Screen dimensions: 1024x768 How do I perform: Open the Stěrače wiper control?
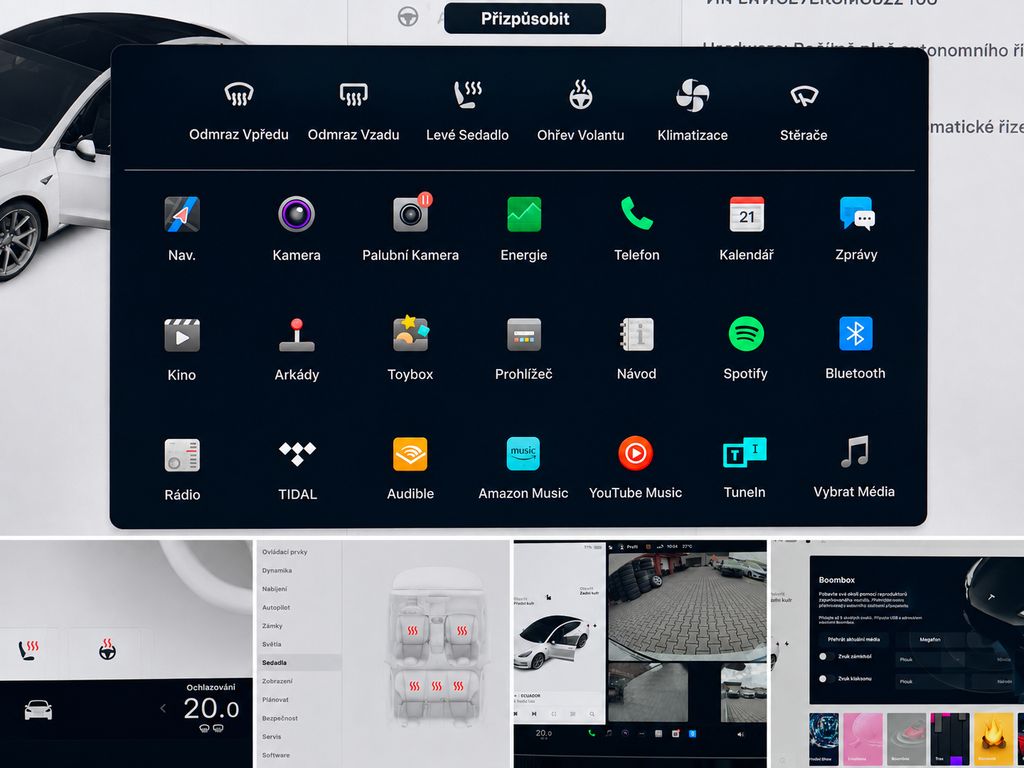click(804, 112)
